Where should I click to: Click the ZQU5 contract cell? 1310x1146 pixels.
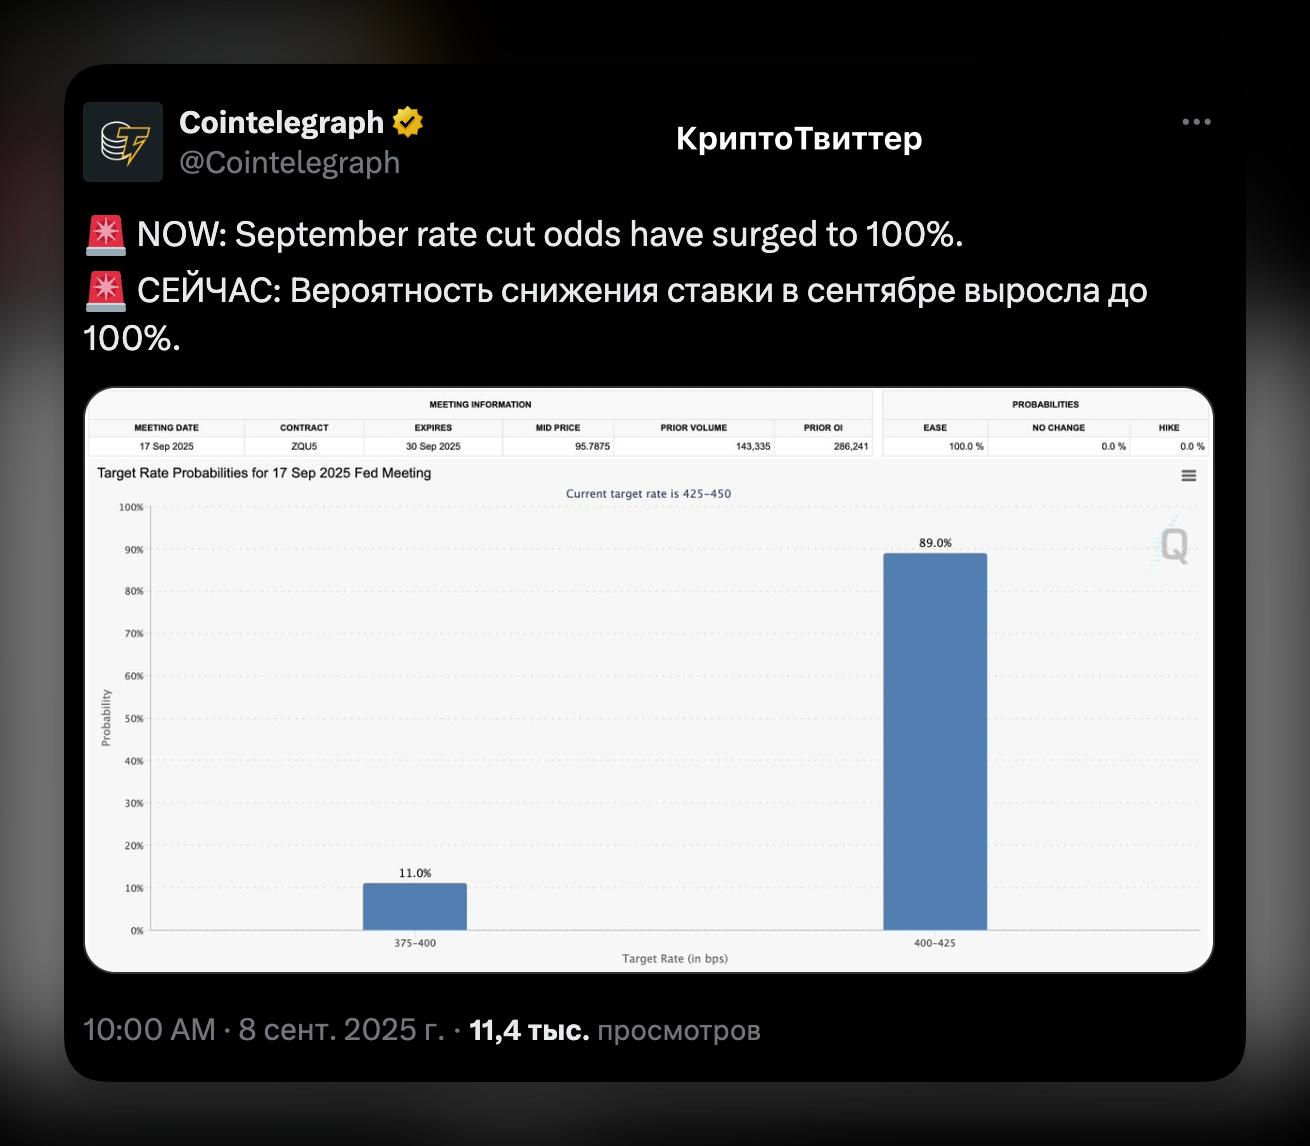point(304,446)
